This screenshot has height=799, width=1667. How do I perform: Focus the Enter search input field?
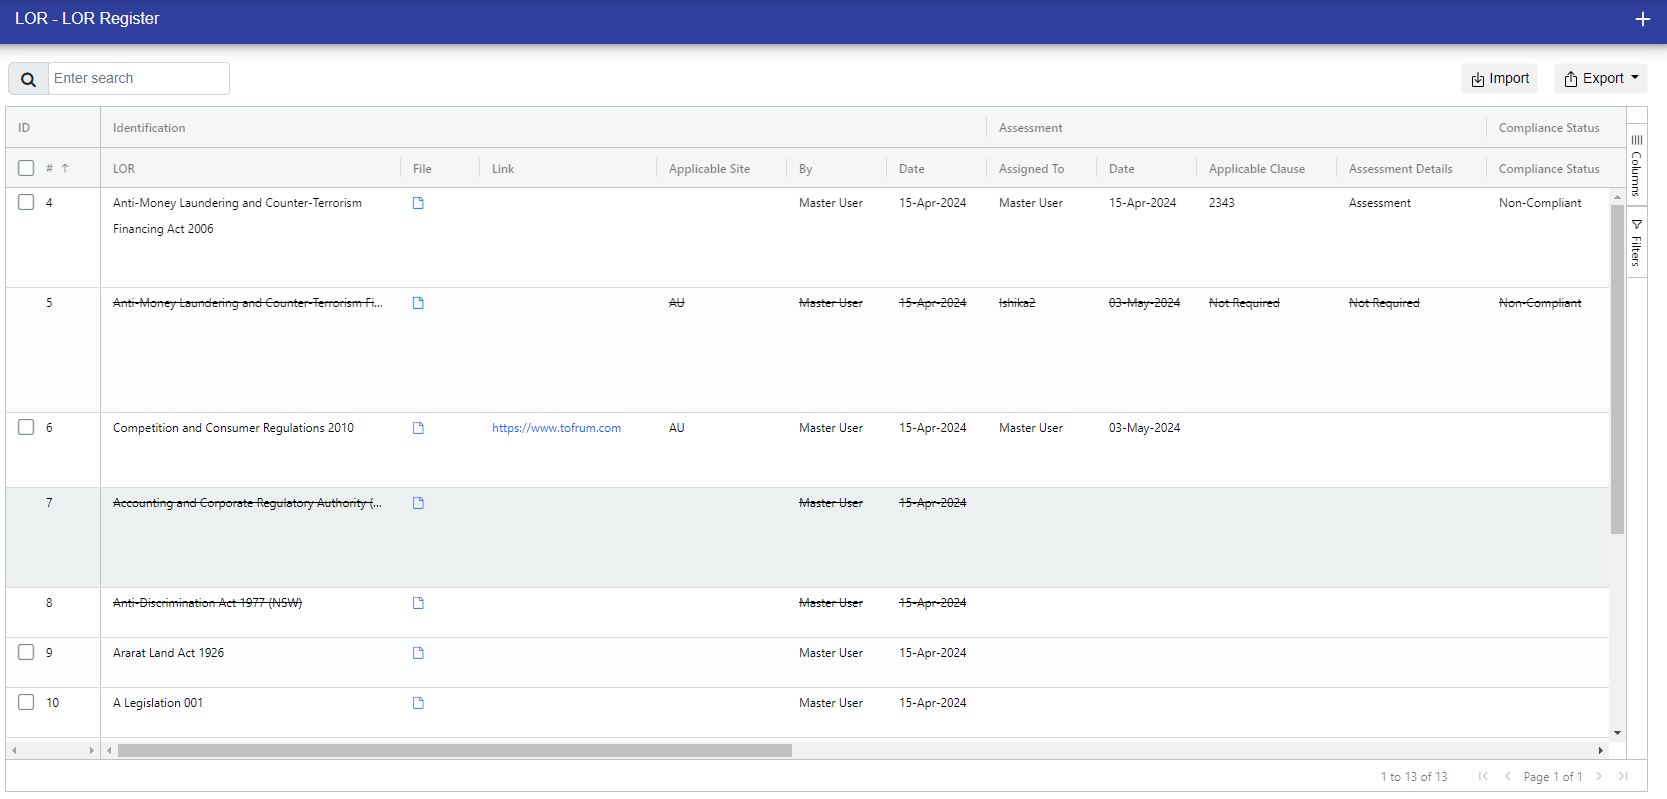[138, 79]
